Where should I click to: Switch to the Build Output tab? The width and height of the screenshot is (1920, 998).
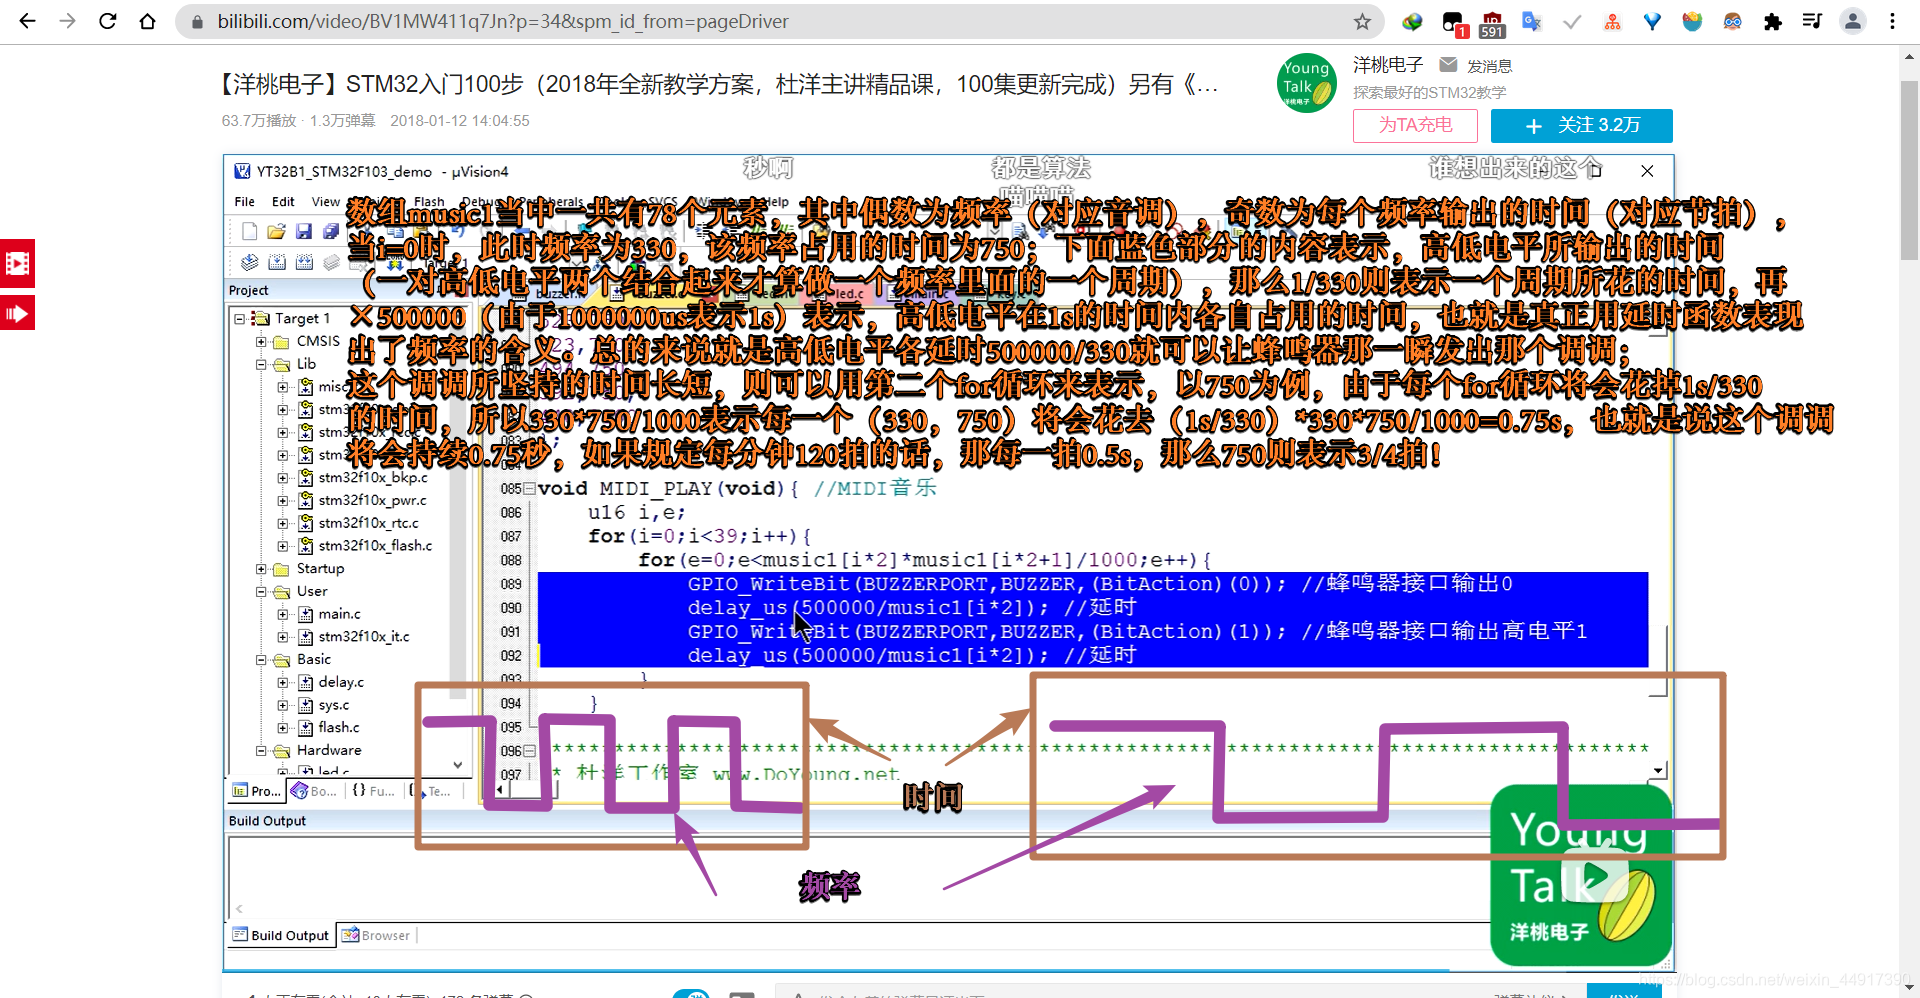click(x=281, y=935)
